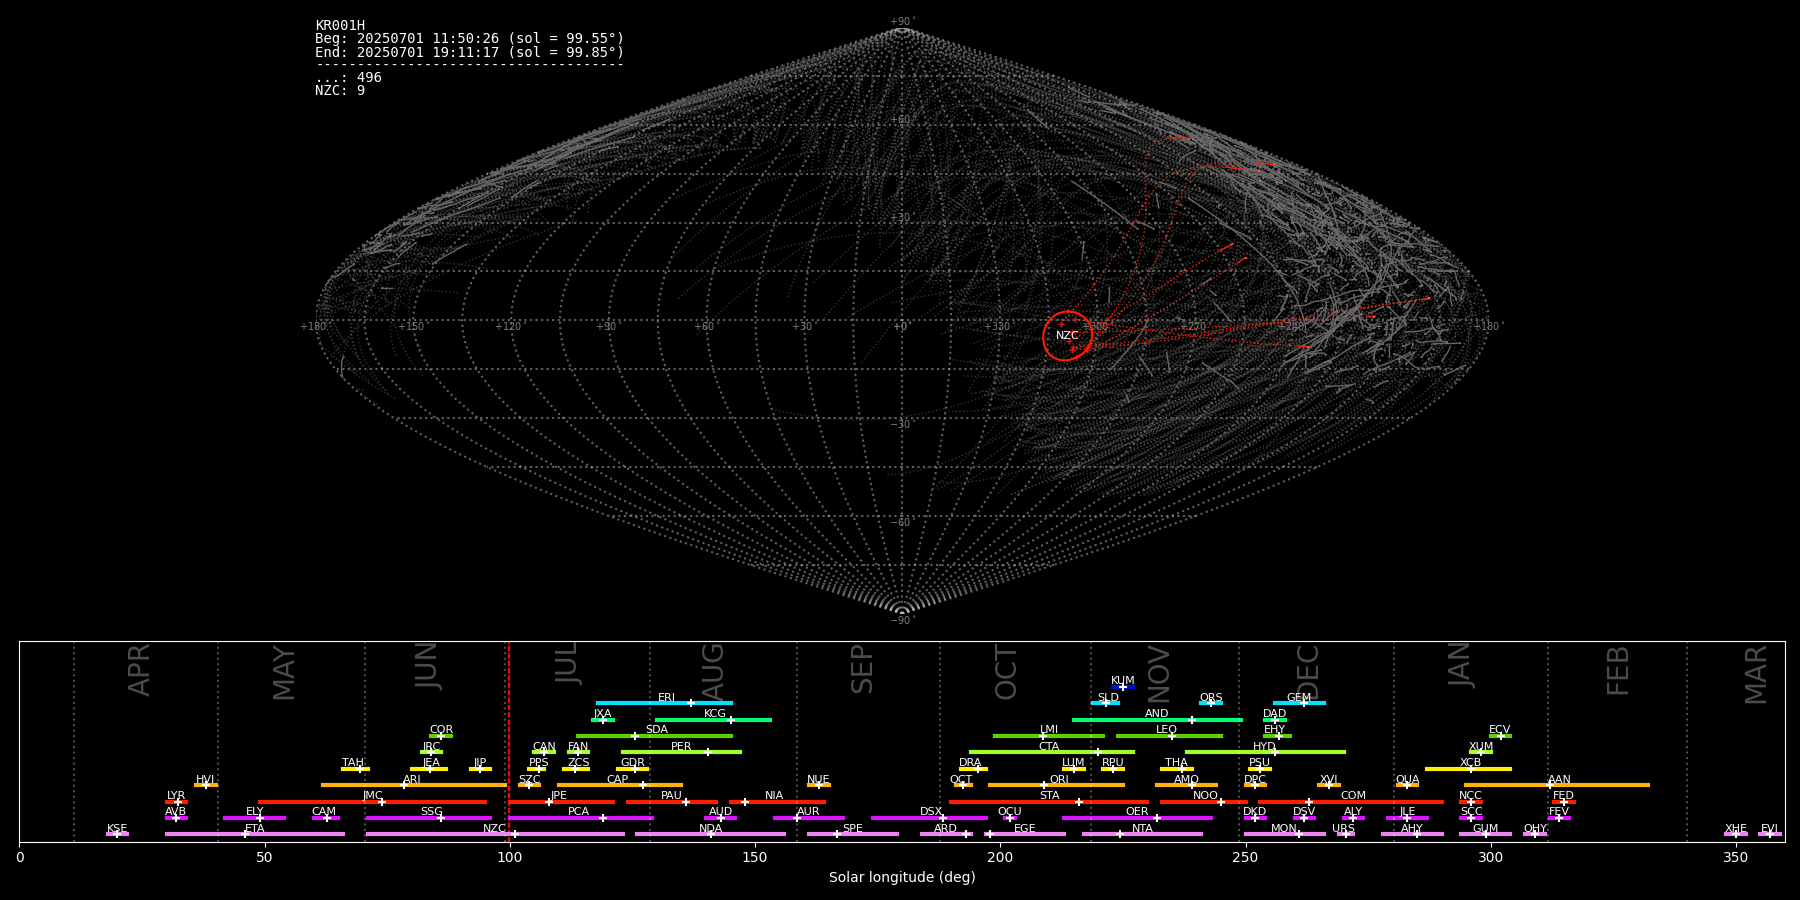The height and width of the screenshot is (900, 1800).
Task: Click the QUA shower label
Action: [x=1408, y=780]
